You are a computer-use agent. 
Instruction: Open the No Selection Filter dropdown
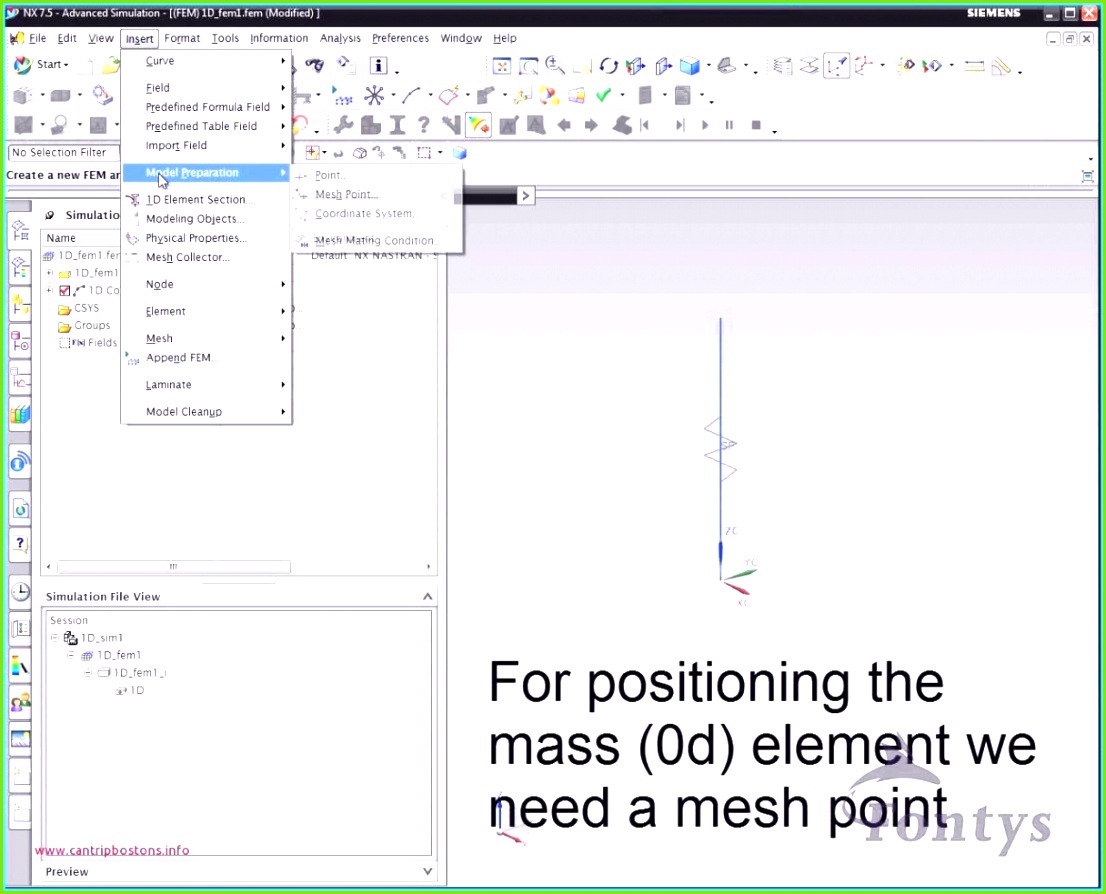[63, 152]
